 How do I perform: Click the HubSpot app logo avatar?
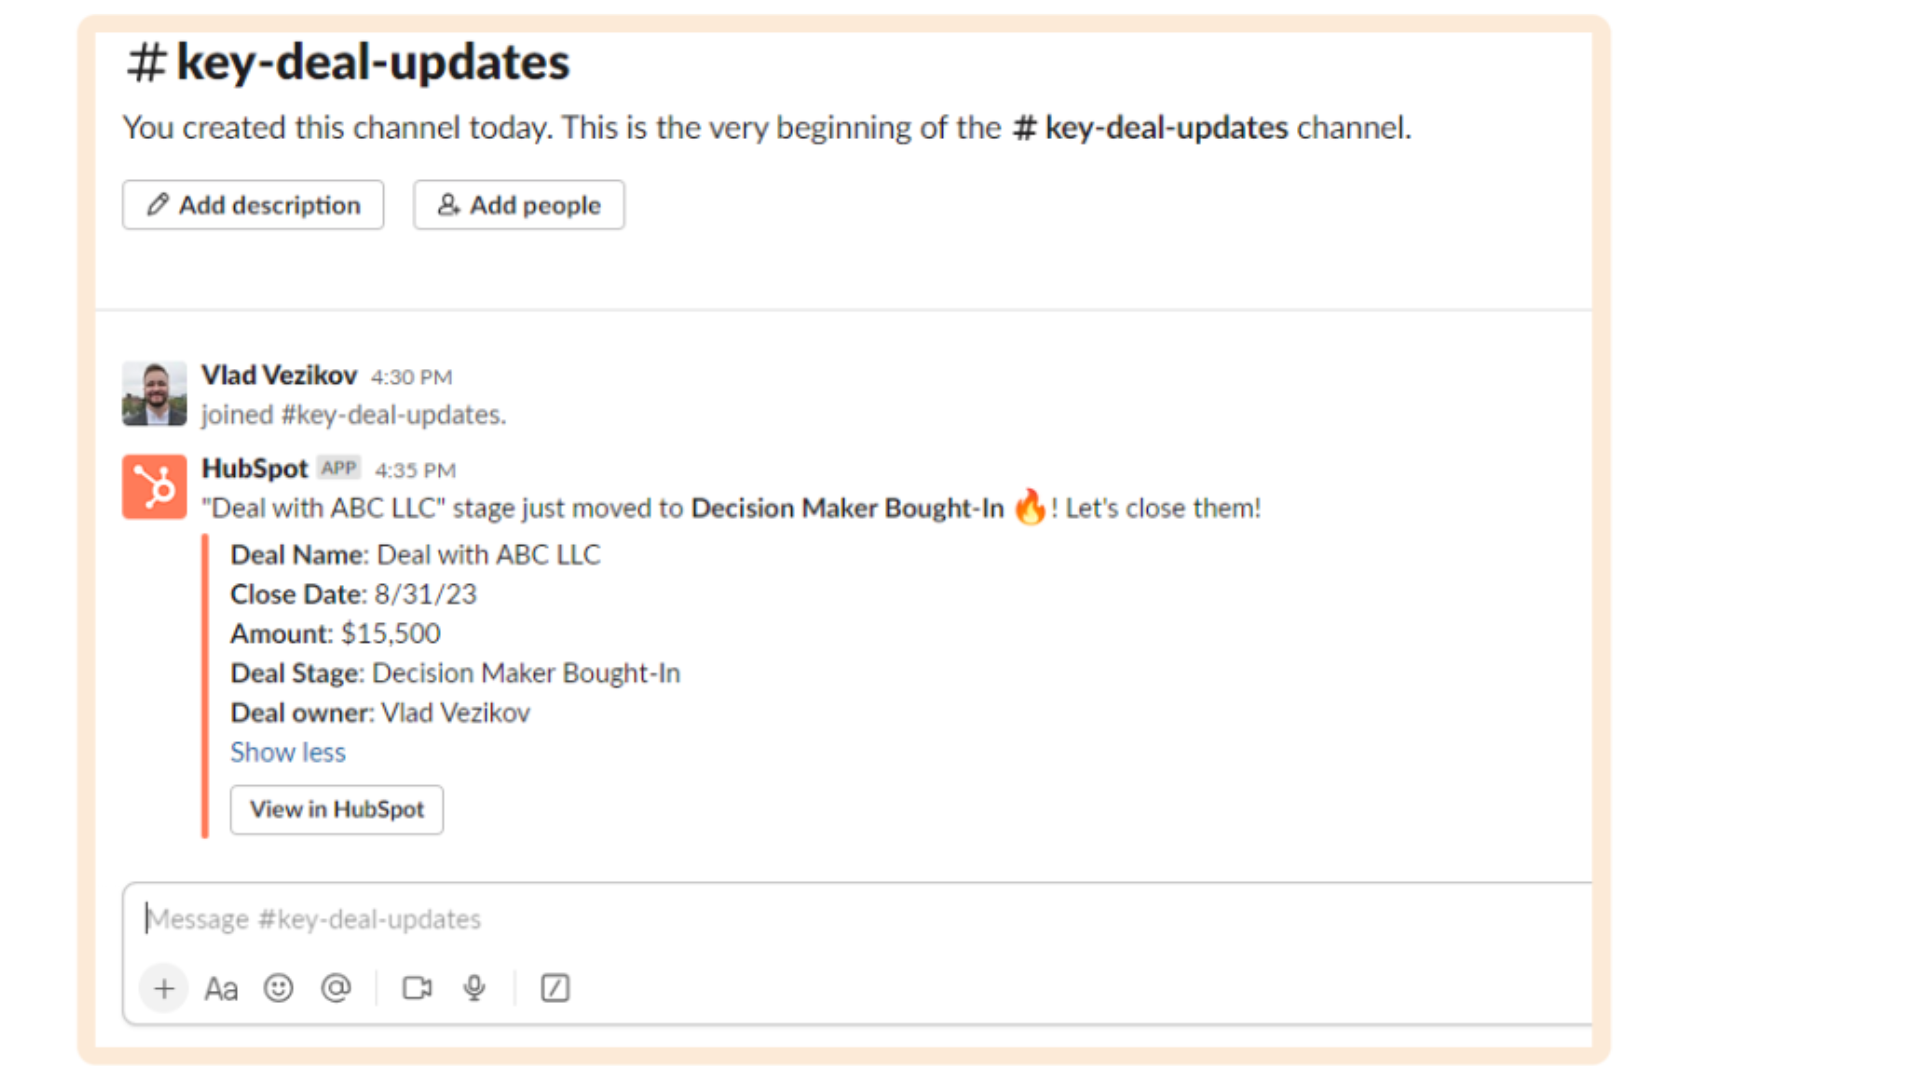(154, 487)
